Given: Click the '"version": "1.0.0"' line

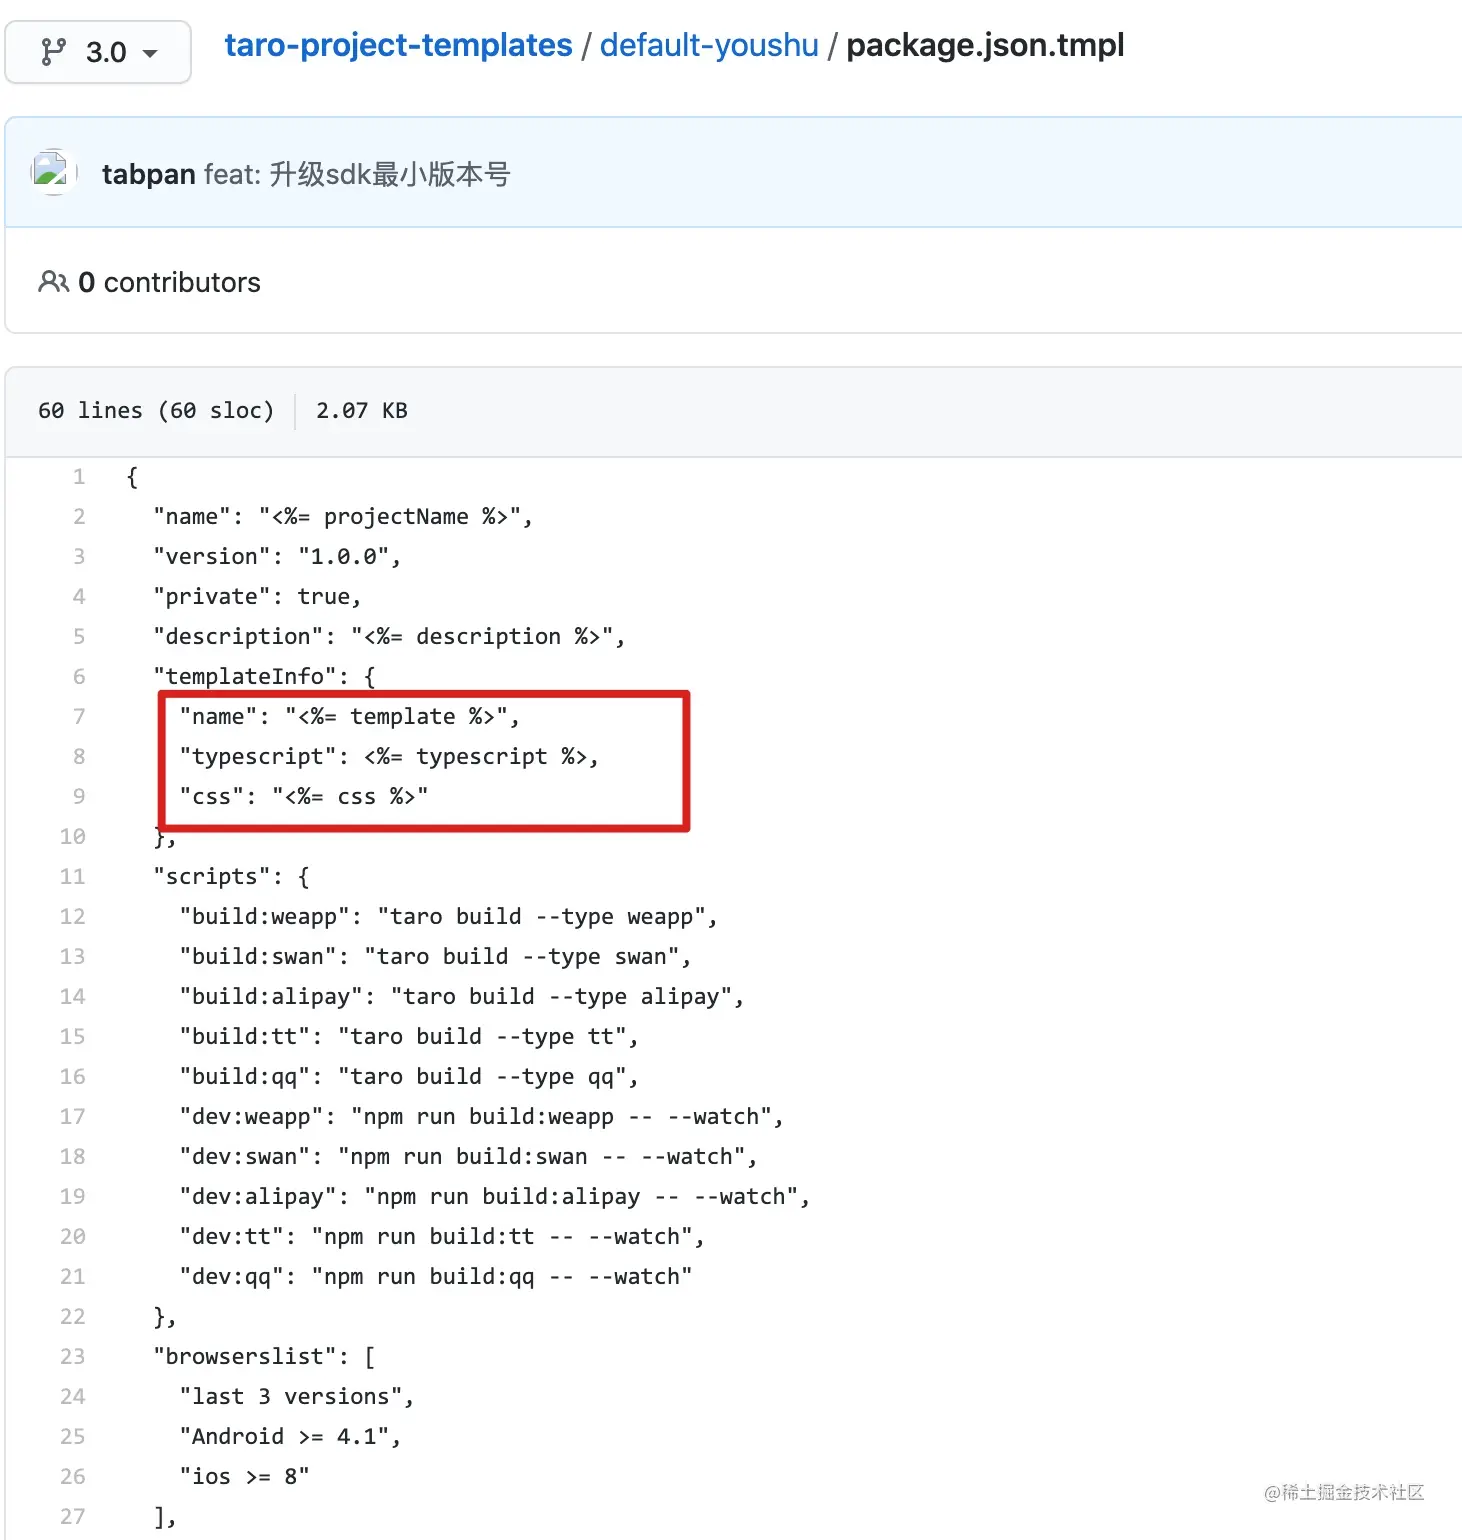Looking at the screenshot, I should pos(277,557).
